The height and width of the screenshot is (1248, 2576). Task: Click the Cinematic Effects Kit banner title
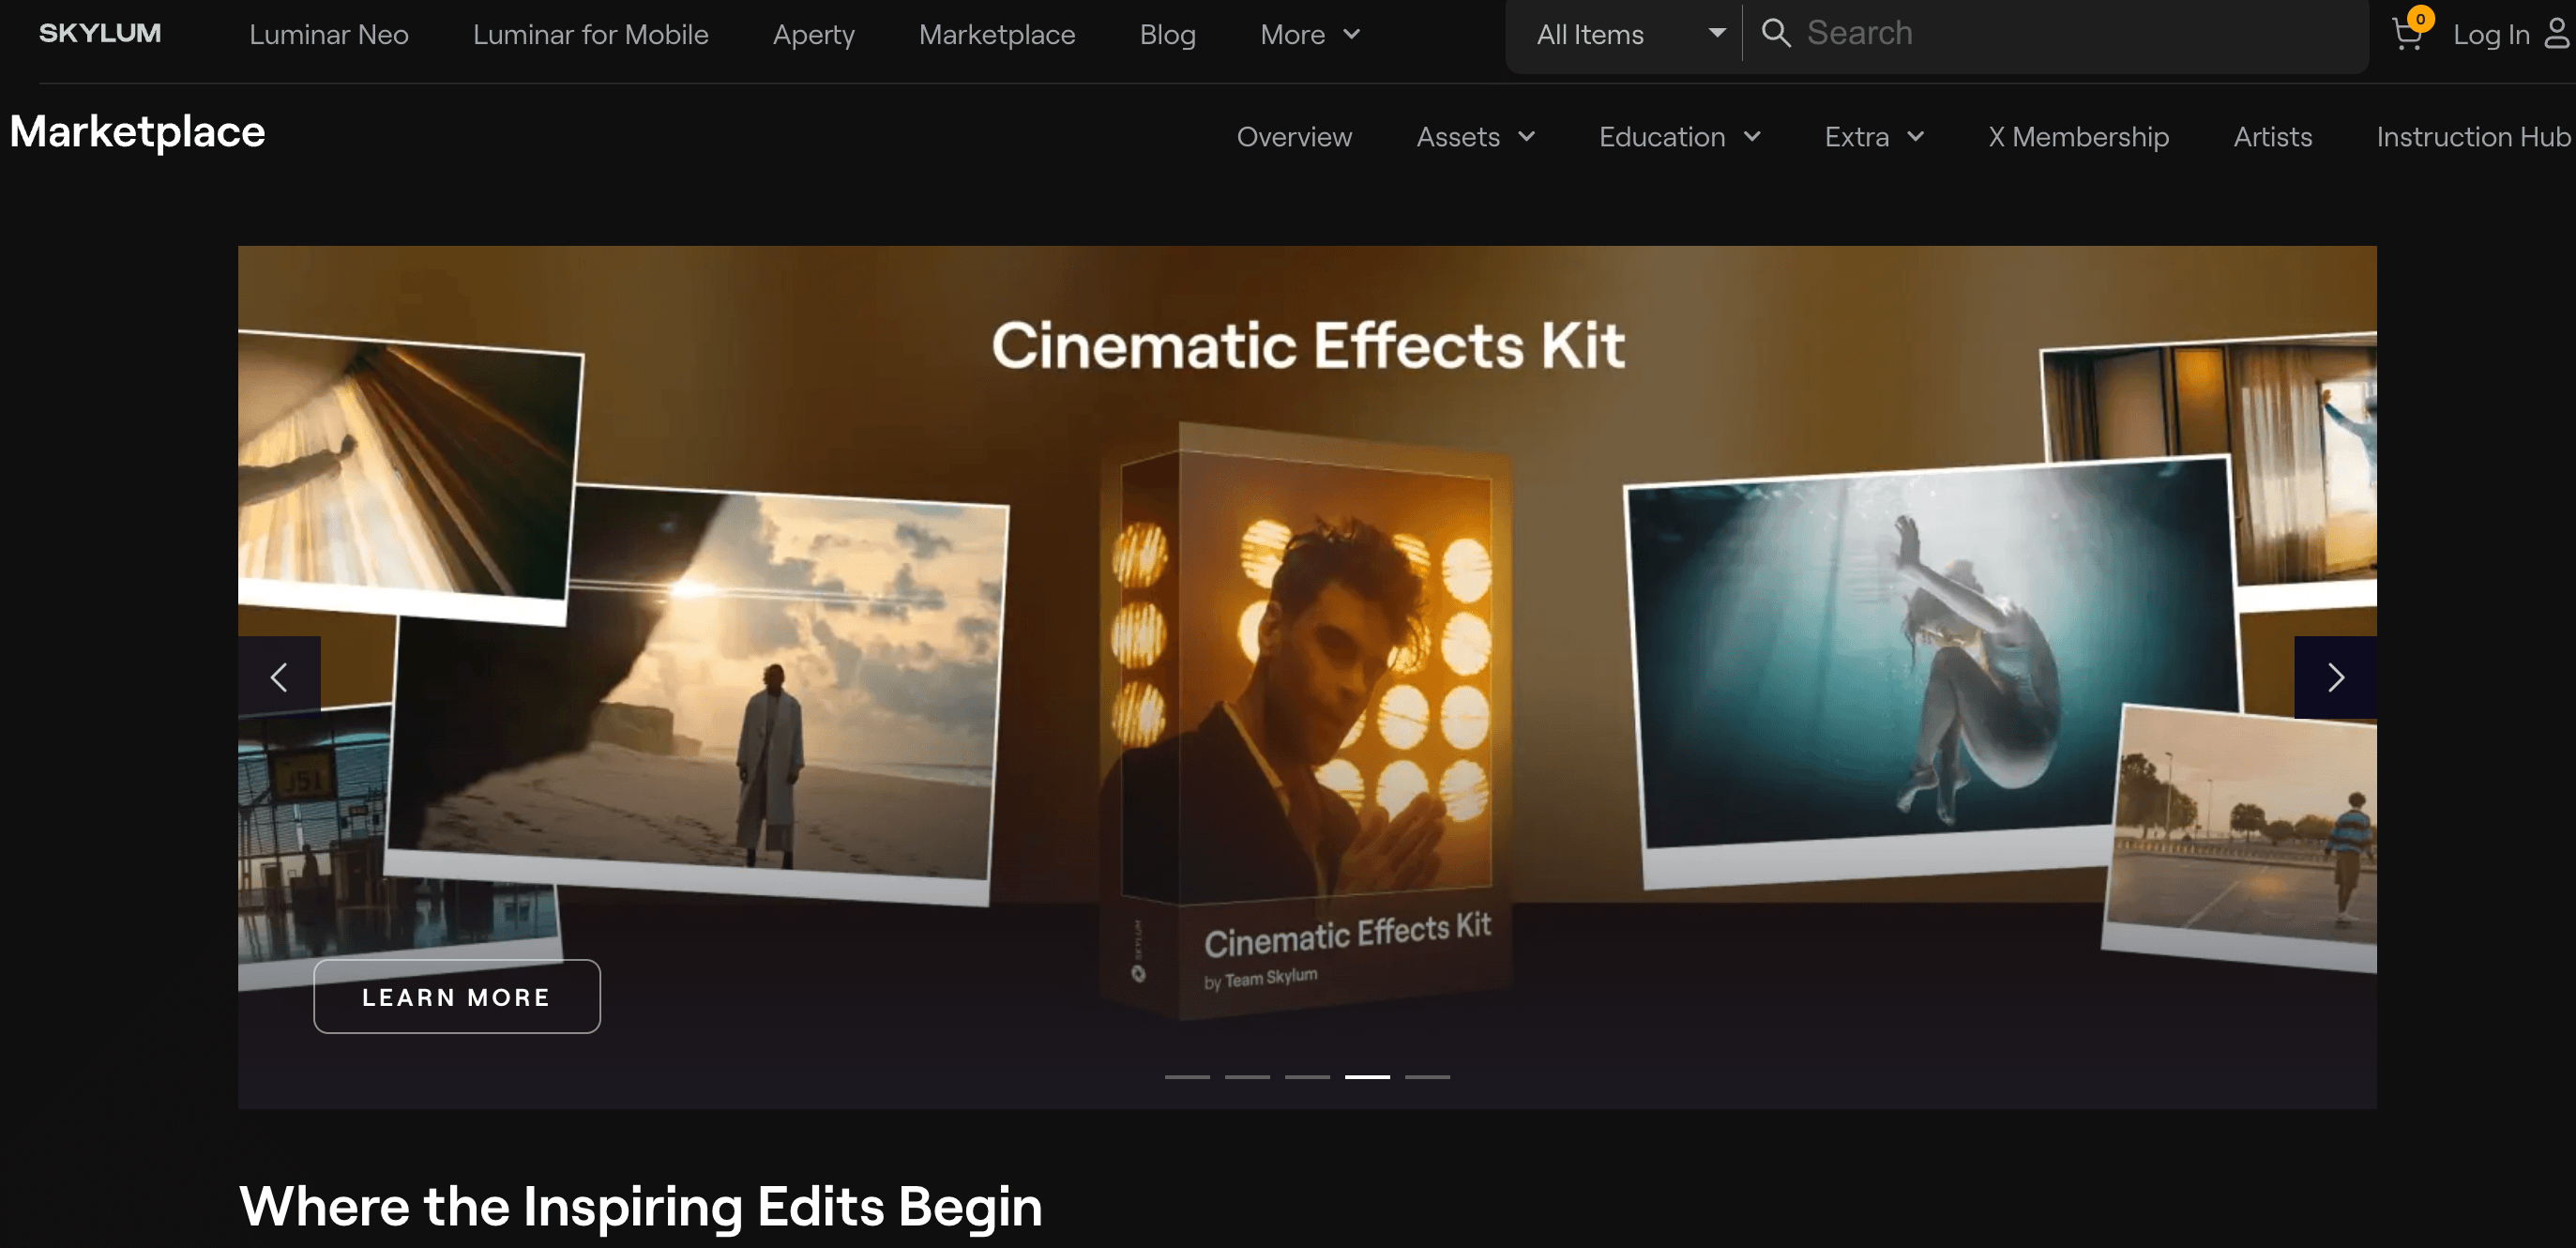[x=1308, y=346]
